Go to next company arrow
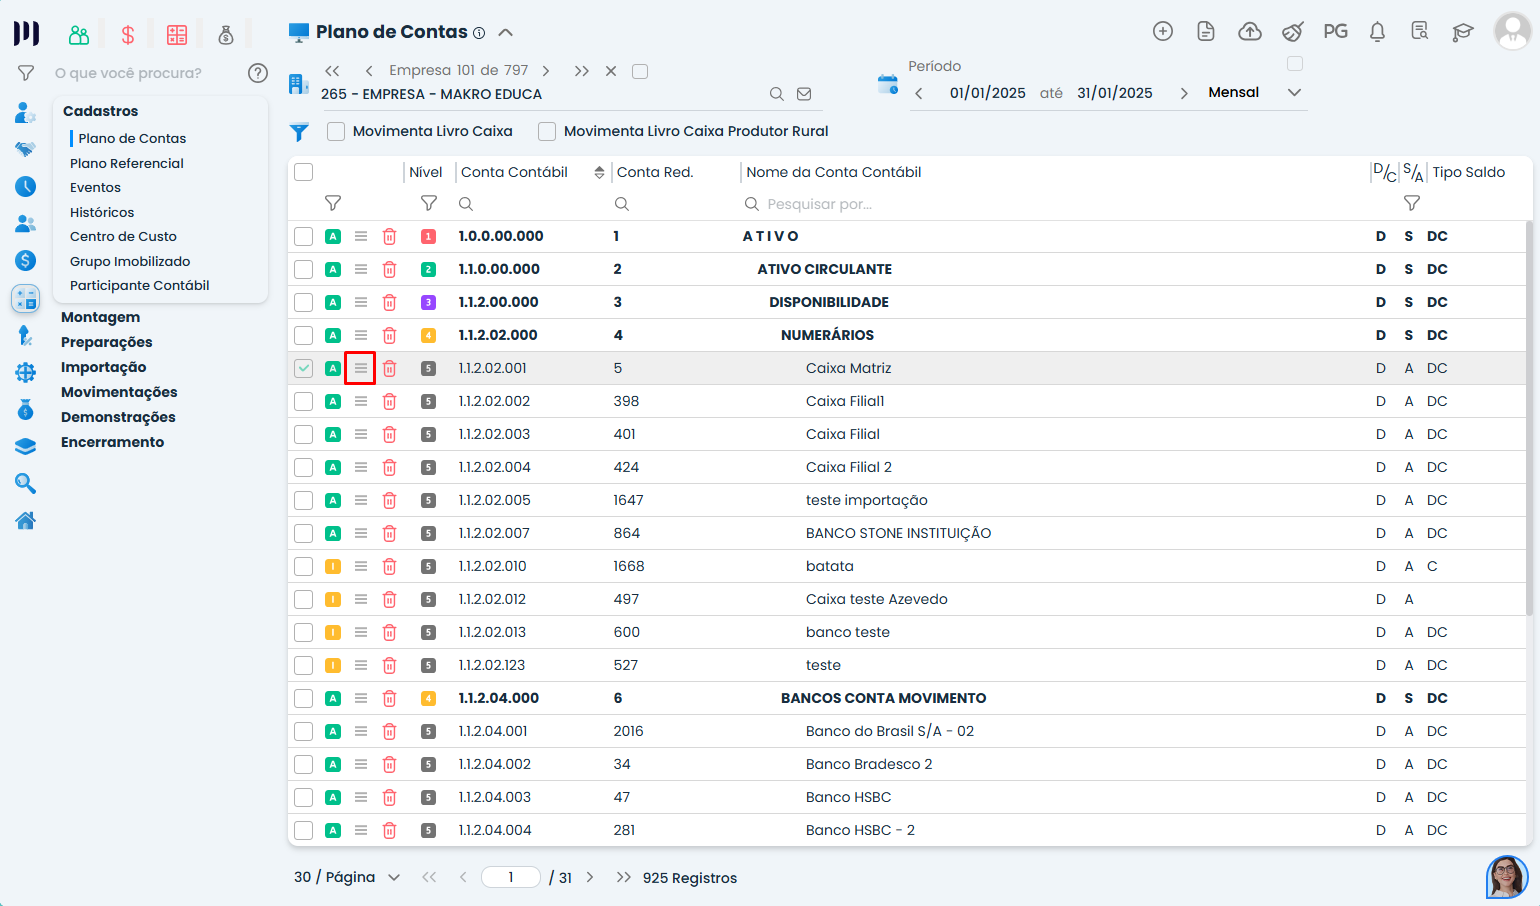The height and width of the screenshot is (906, 1540). (x=546, y=71)
